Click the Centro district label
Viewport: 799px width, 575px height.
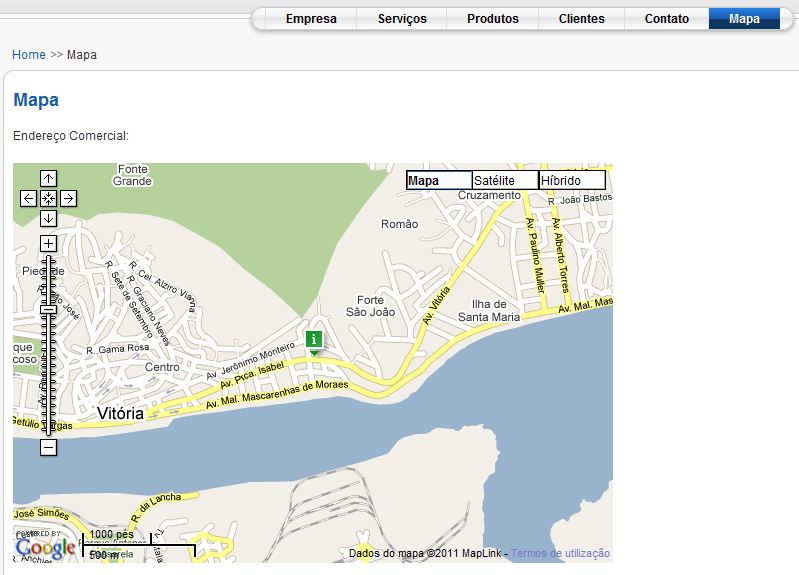tap(162, 367)
